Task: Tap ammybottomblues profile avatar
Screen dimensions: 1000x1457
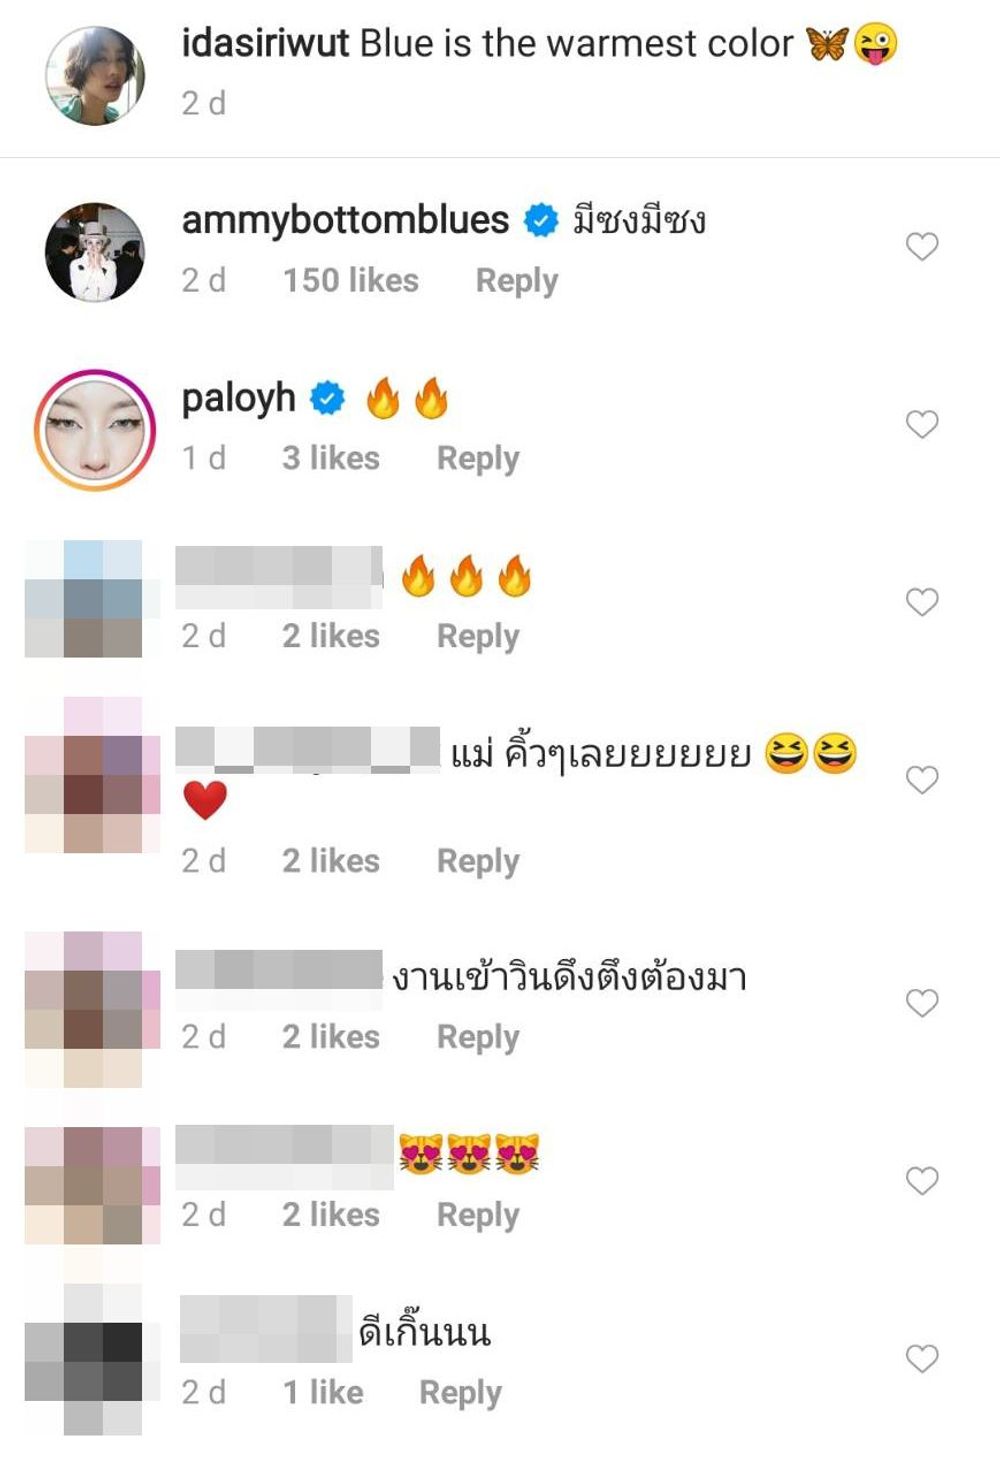Action: [x=95, y=252]
